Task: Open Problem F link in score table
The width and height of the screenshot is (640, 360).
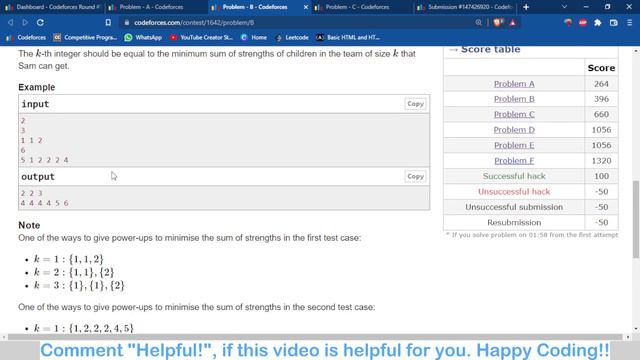Action: pos(514,161)
